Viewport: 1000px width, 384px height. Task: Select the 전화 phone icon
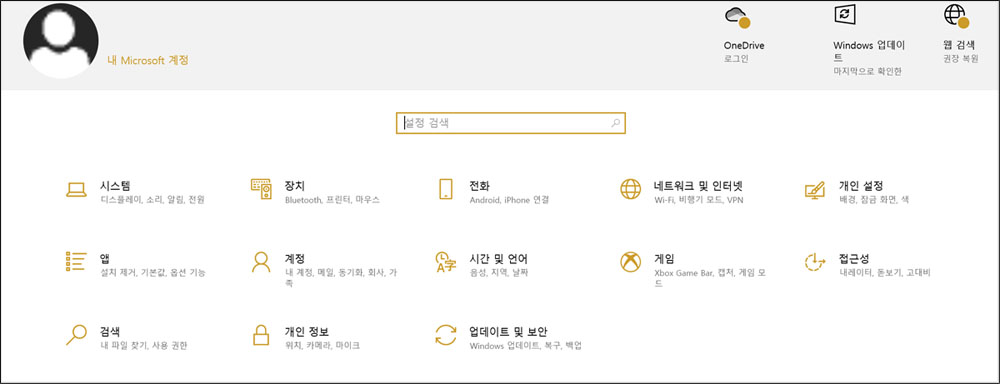coord(445,189)
